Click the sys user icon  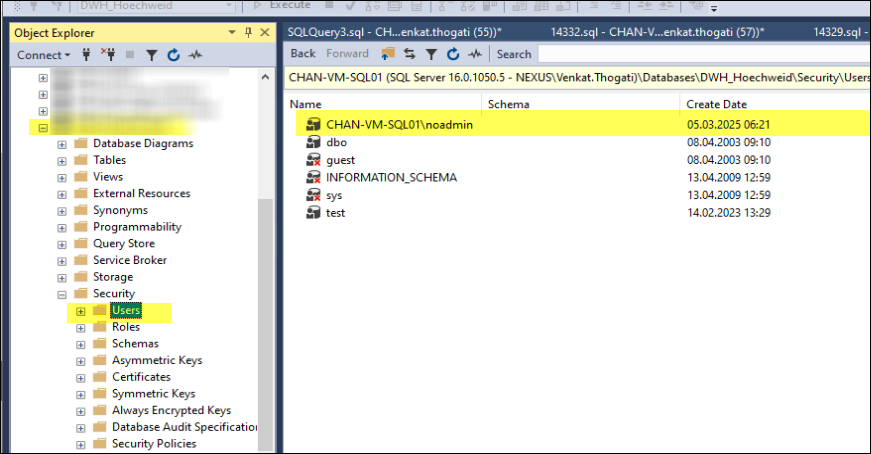coord(313,195)
